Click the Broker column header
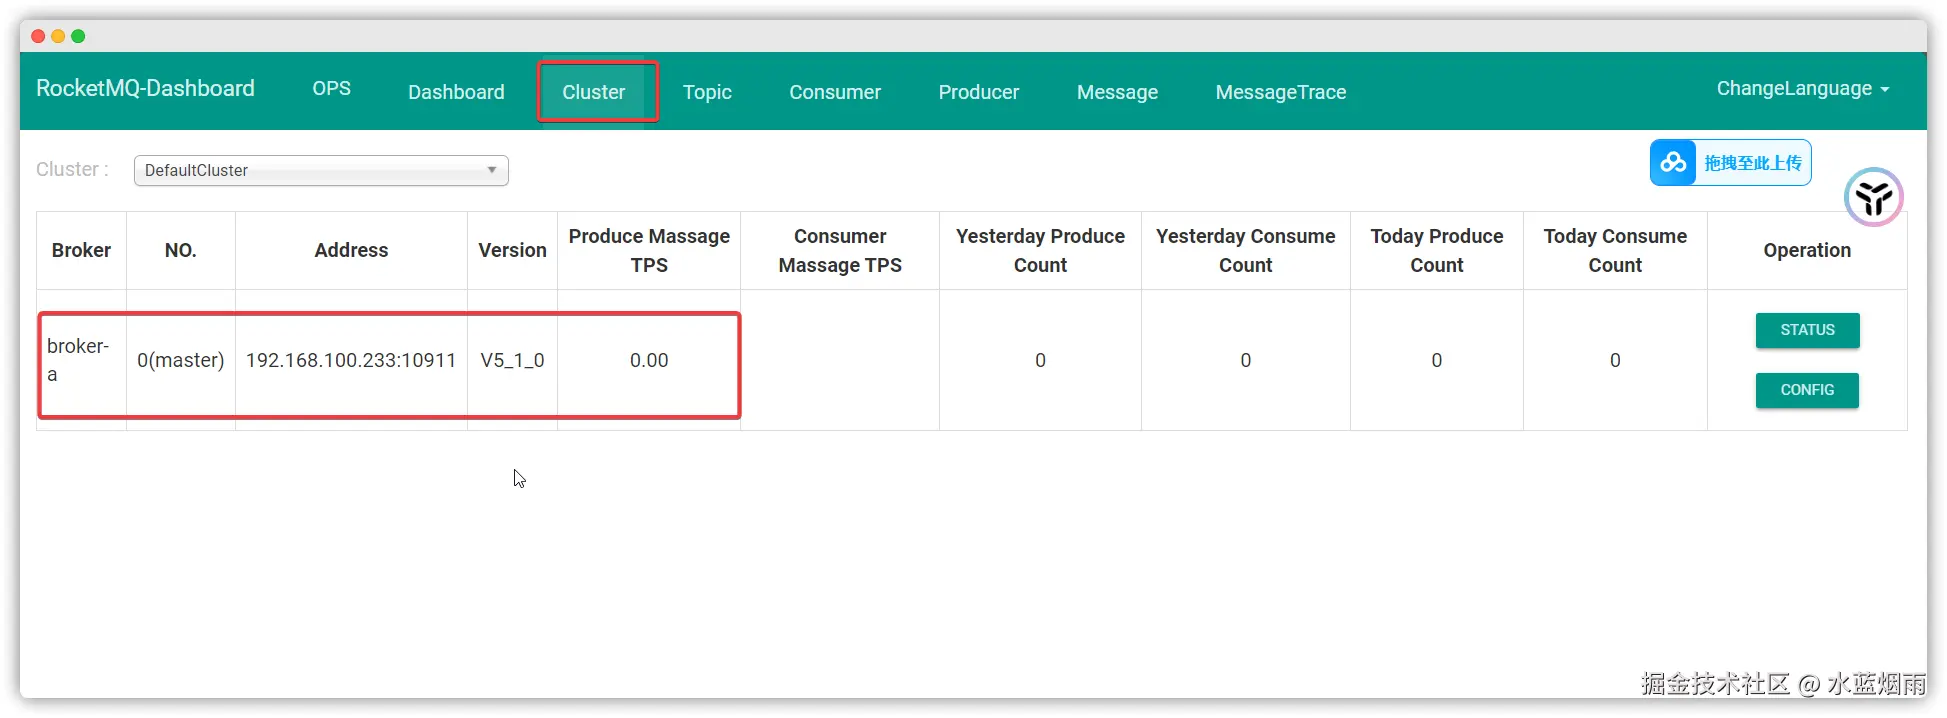This screenshot has height=718, width=1947. [81, 250]
